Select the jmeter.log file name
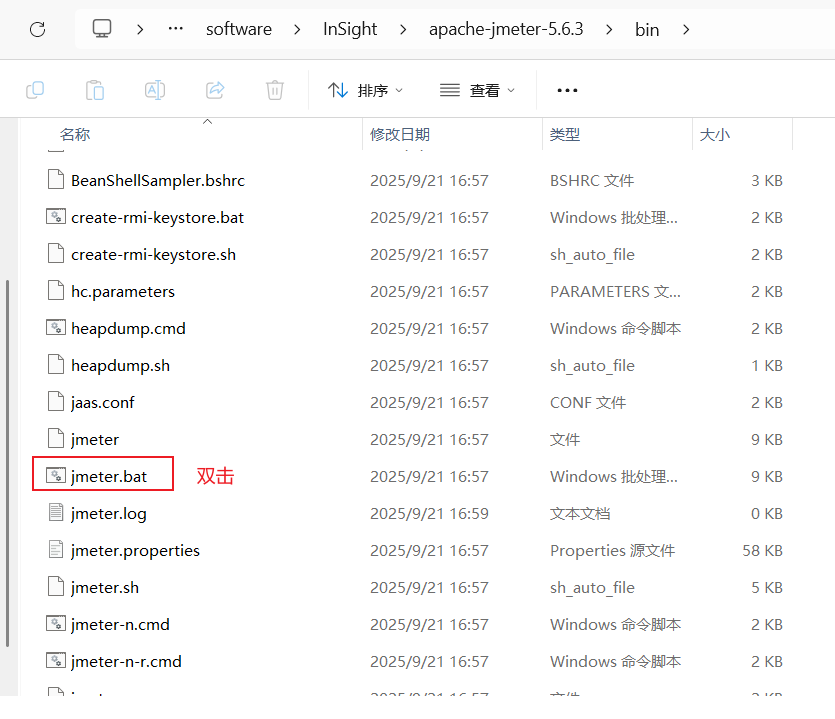835x719 pixels. 109,513
